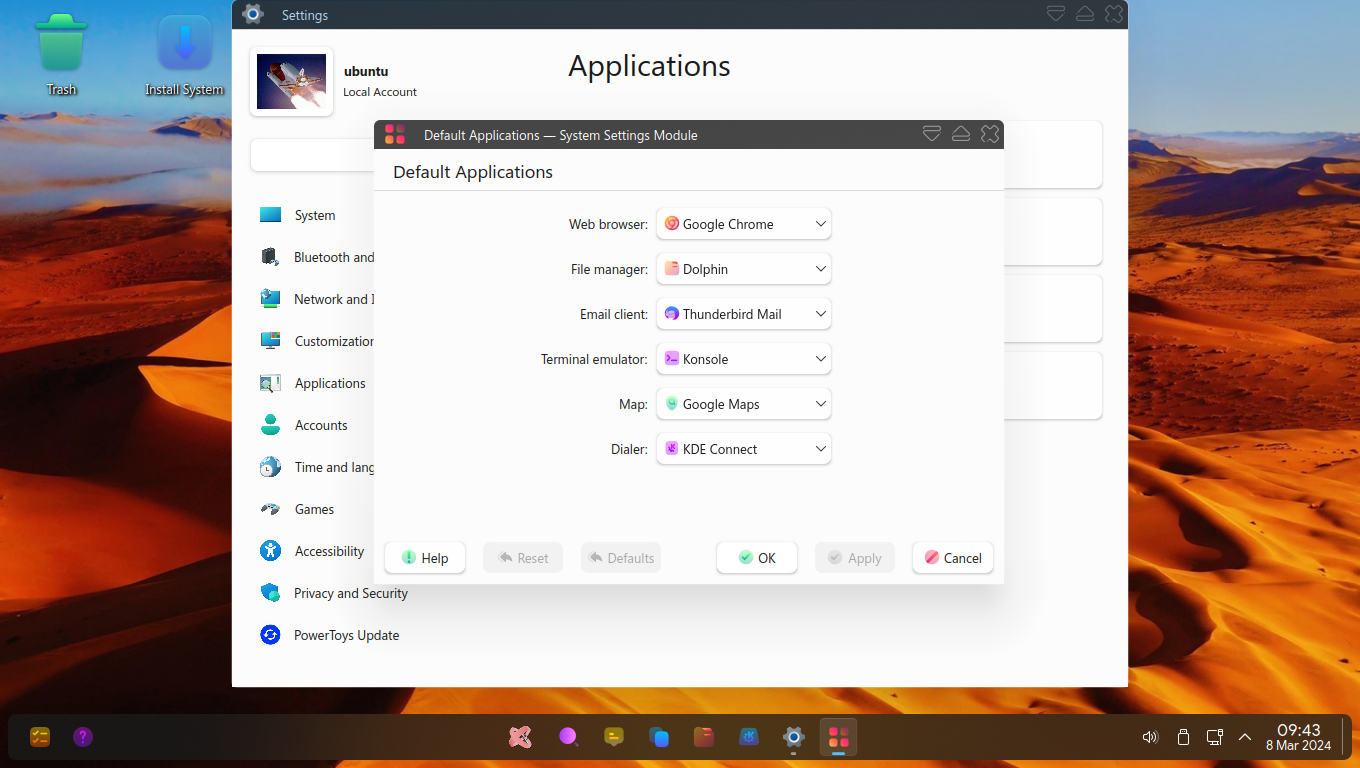Select System in Settings sidebar
The image size is (1360, 768).
coord(315,215)
